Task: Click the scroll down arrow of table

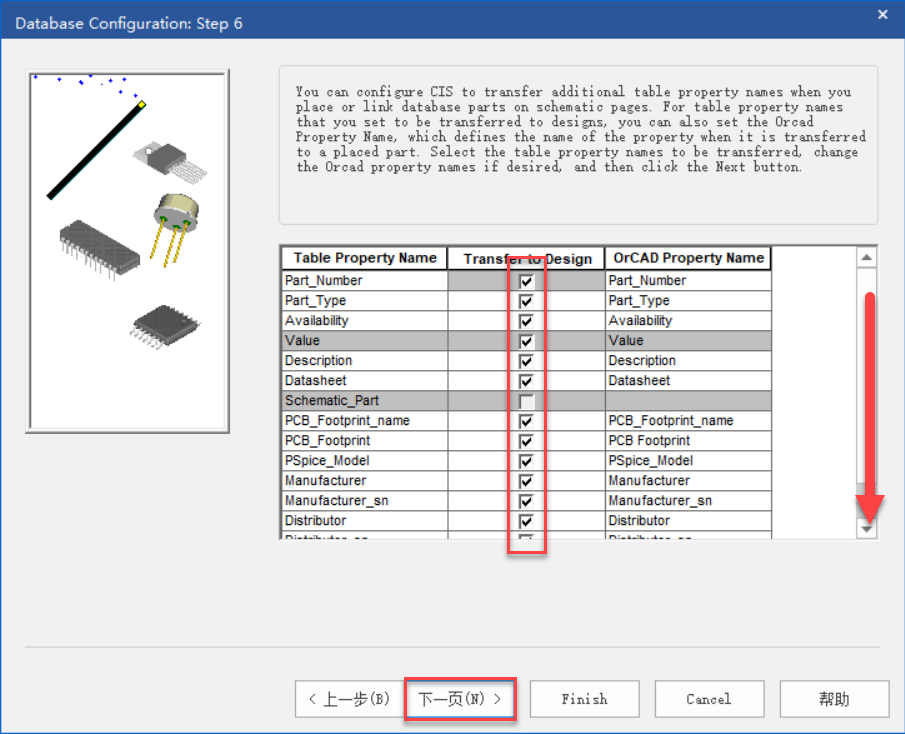Action: pos(867,530)
